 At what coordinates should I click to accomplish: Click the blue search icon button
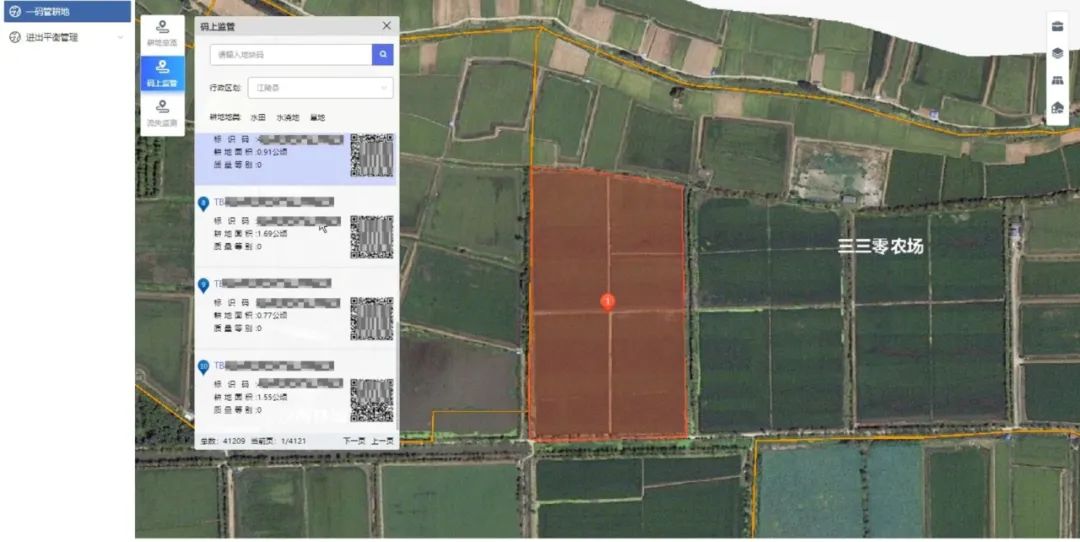click(x=382, y=54)
